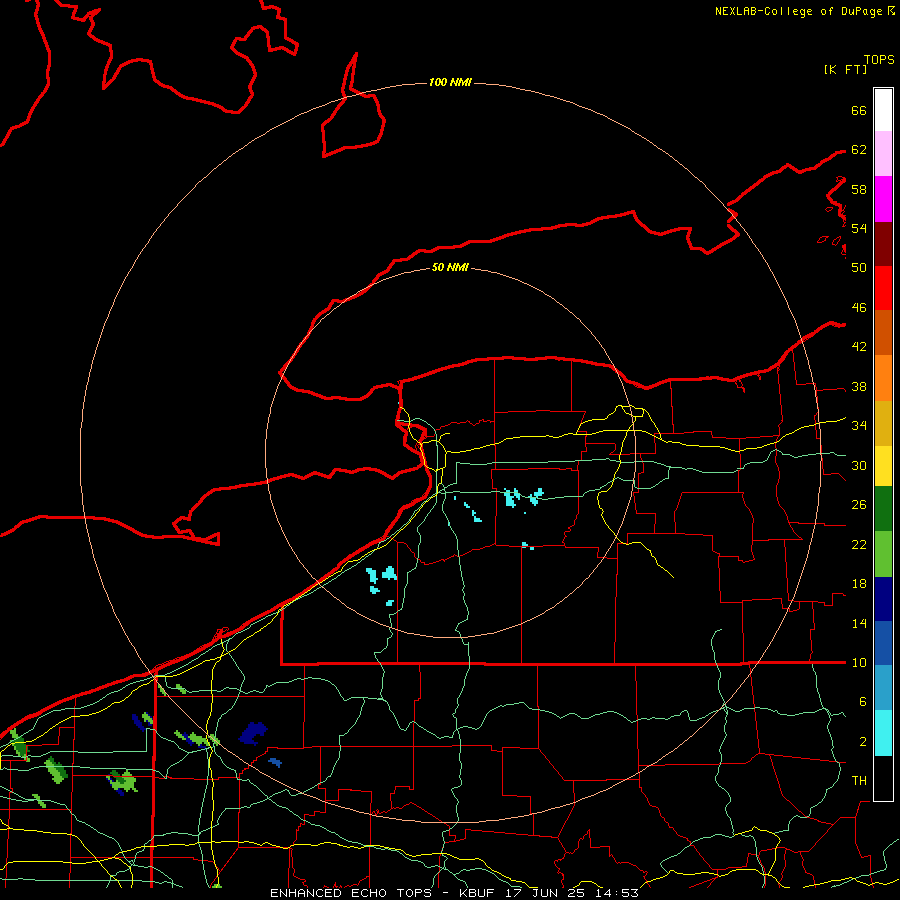Image resolution: width=900 pixels, height=900 pixels.
Task: Click the '58' legend value
Action: click(859, 189)
